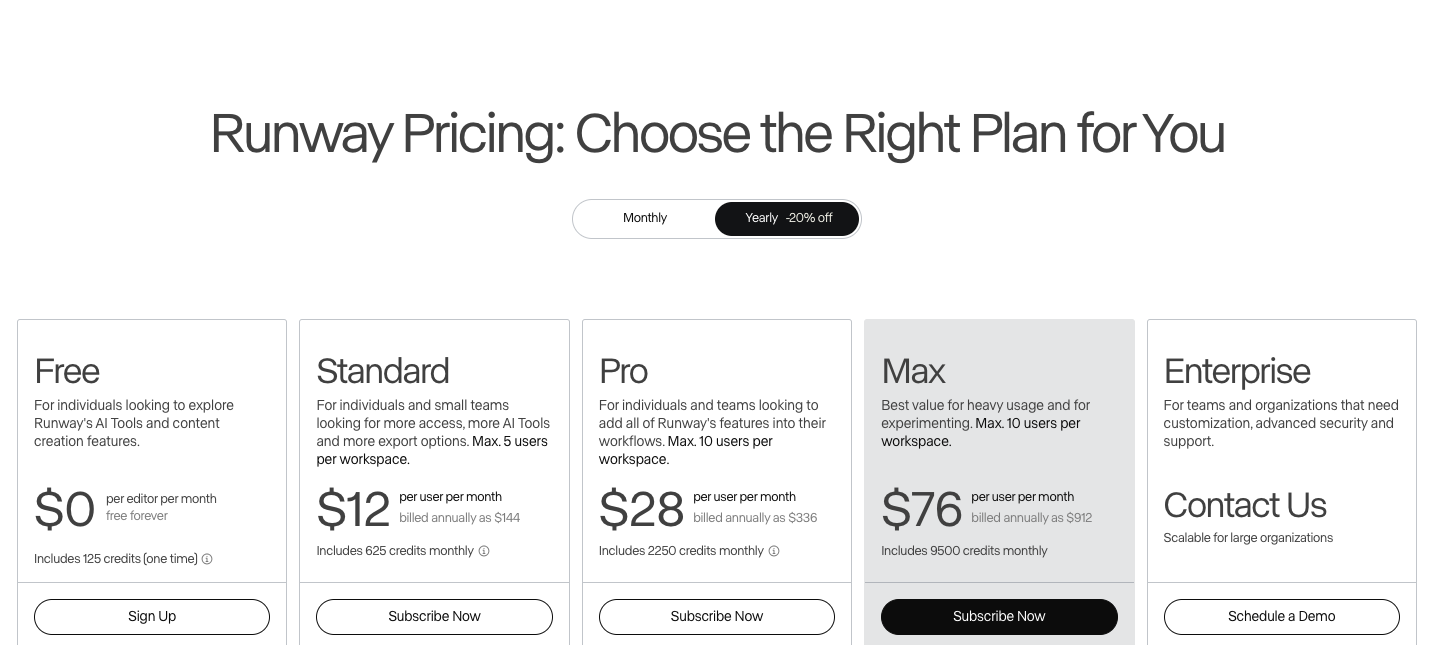Viewport: 1429px width, 645px height.
Task: Schedule a Demo for Enterprise
Action: (1282, 617)
